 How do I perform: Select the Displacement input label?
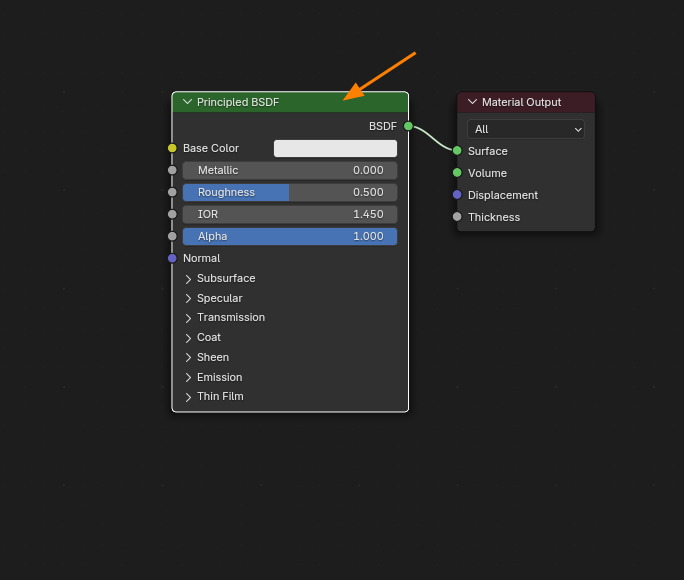(x=503, y=195)
